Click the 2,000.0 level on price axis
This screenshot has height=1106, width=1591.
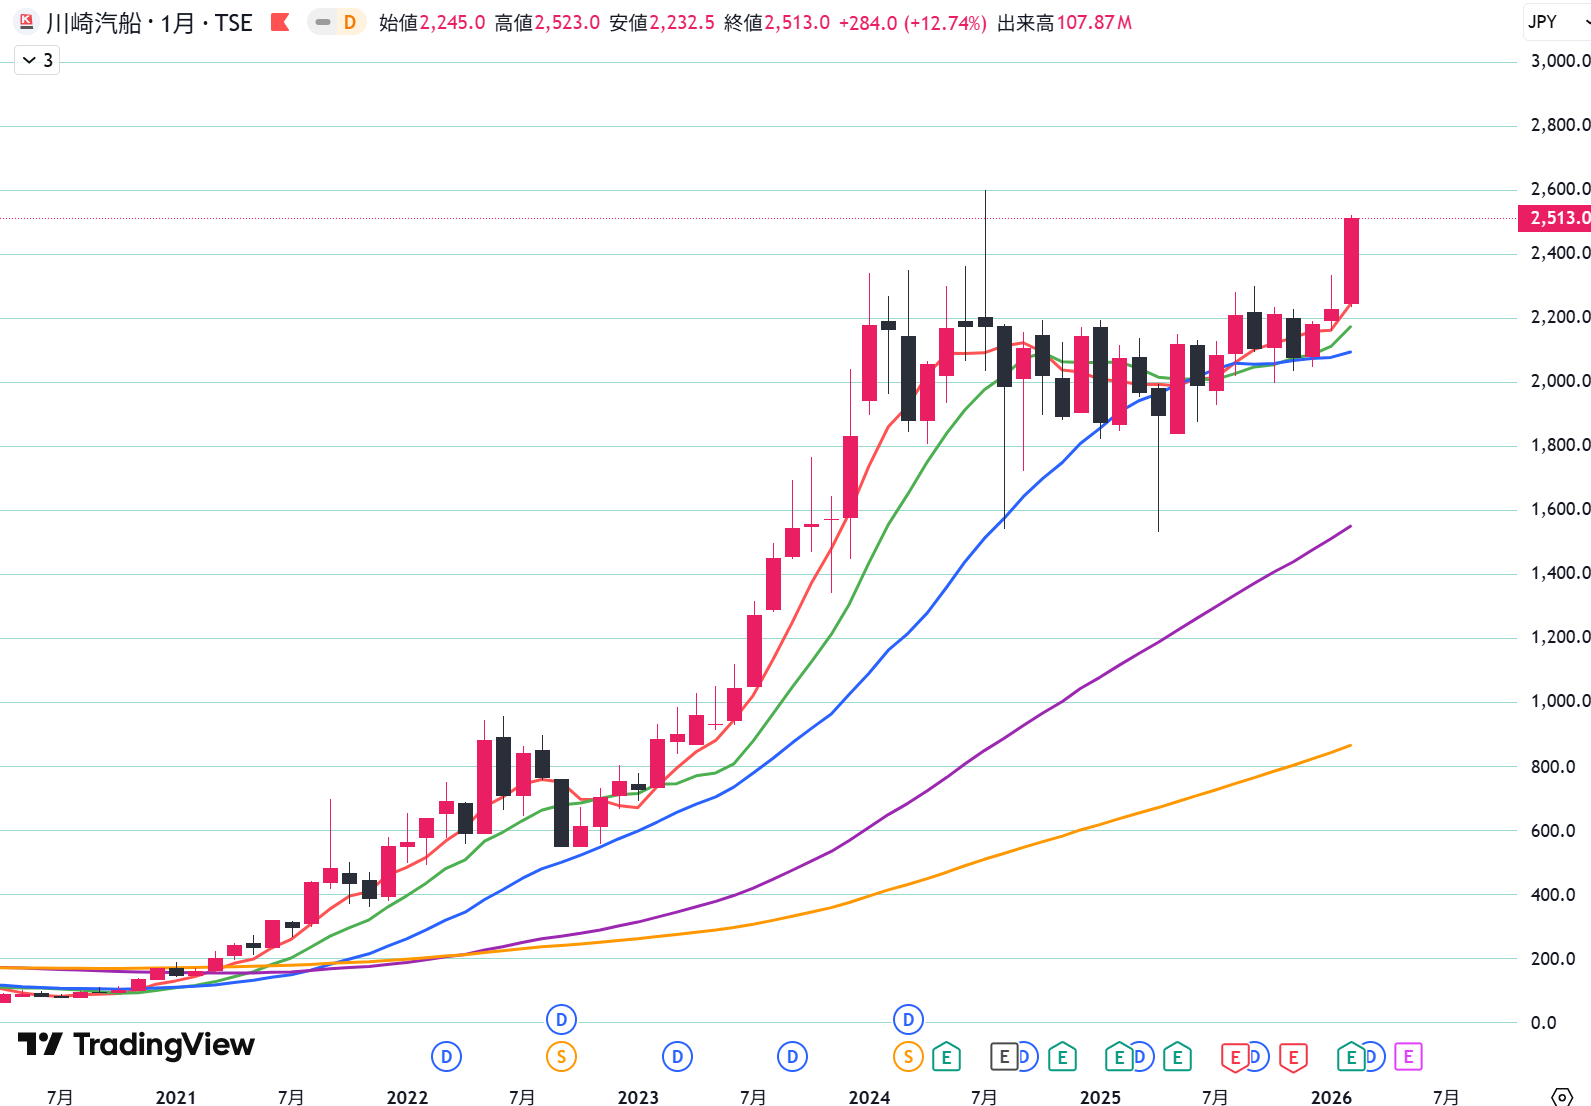click(x=1559, y=381)
